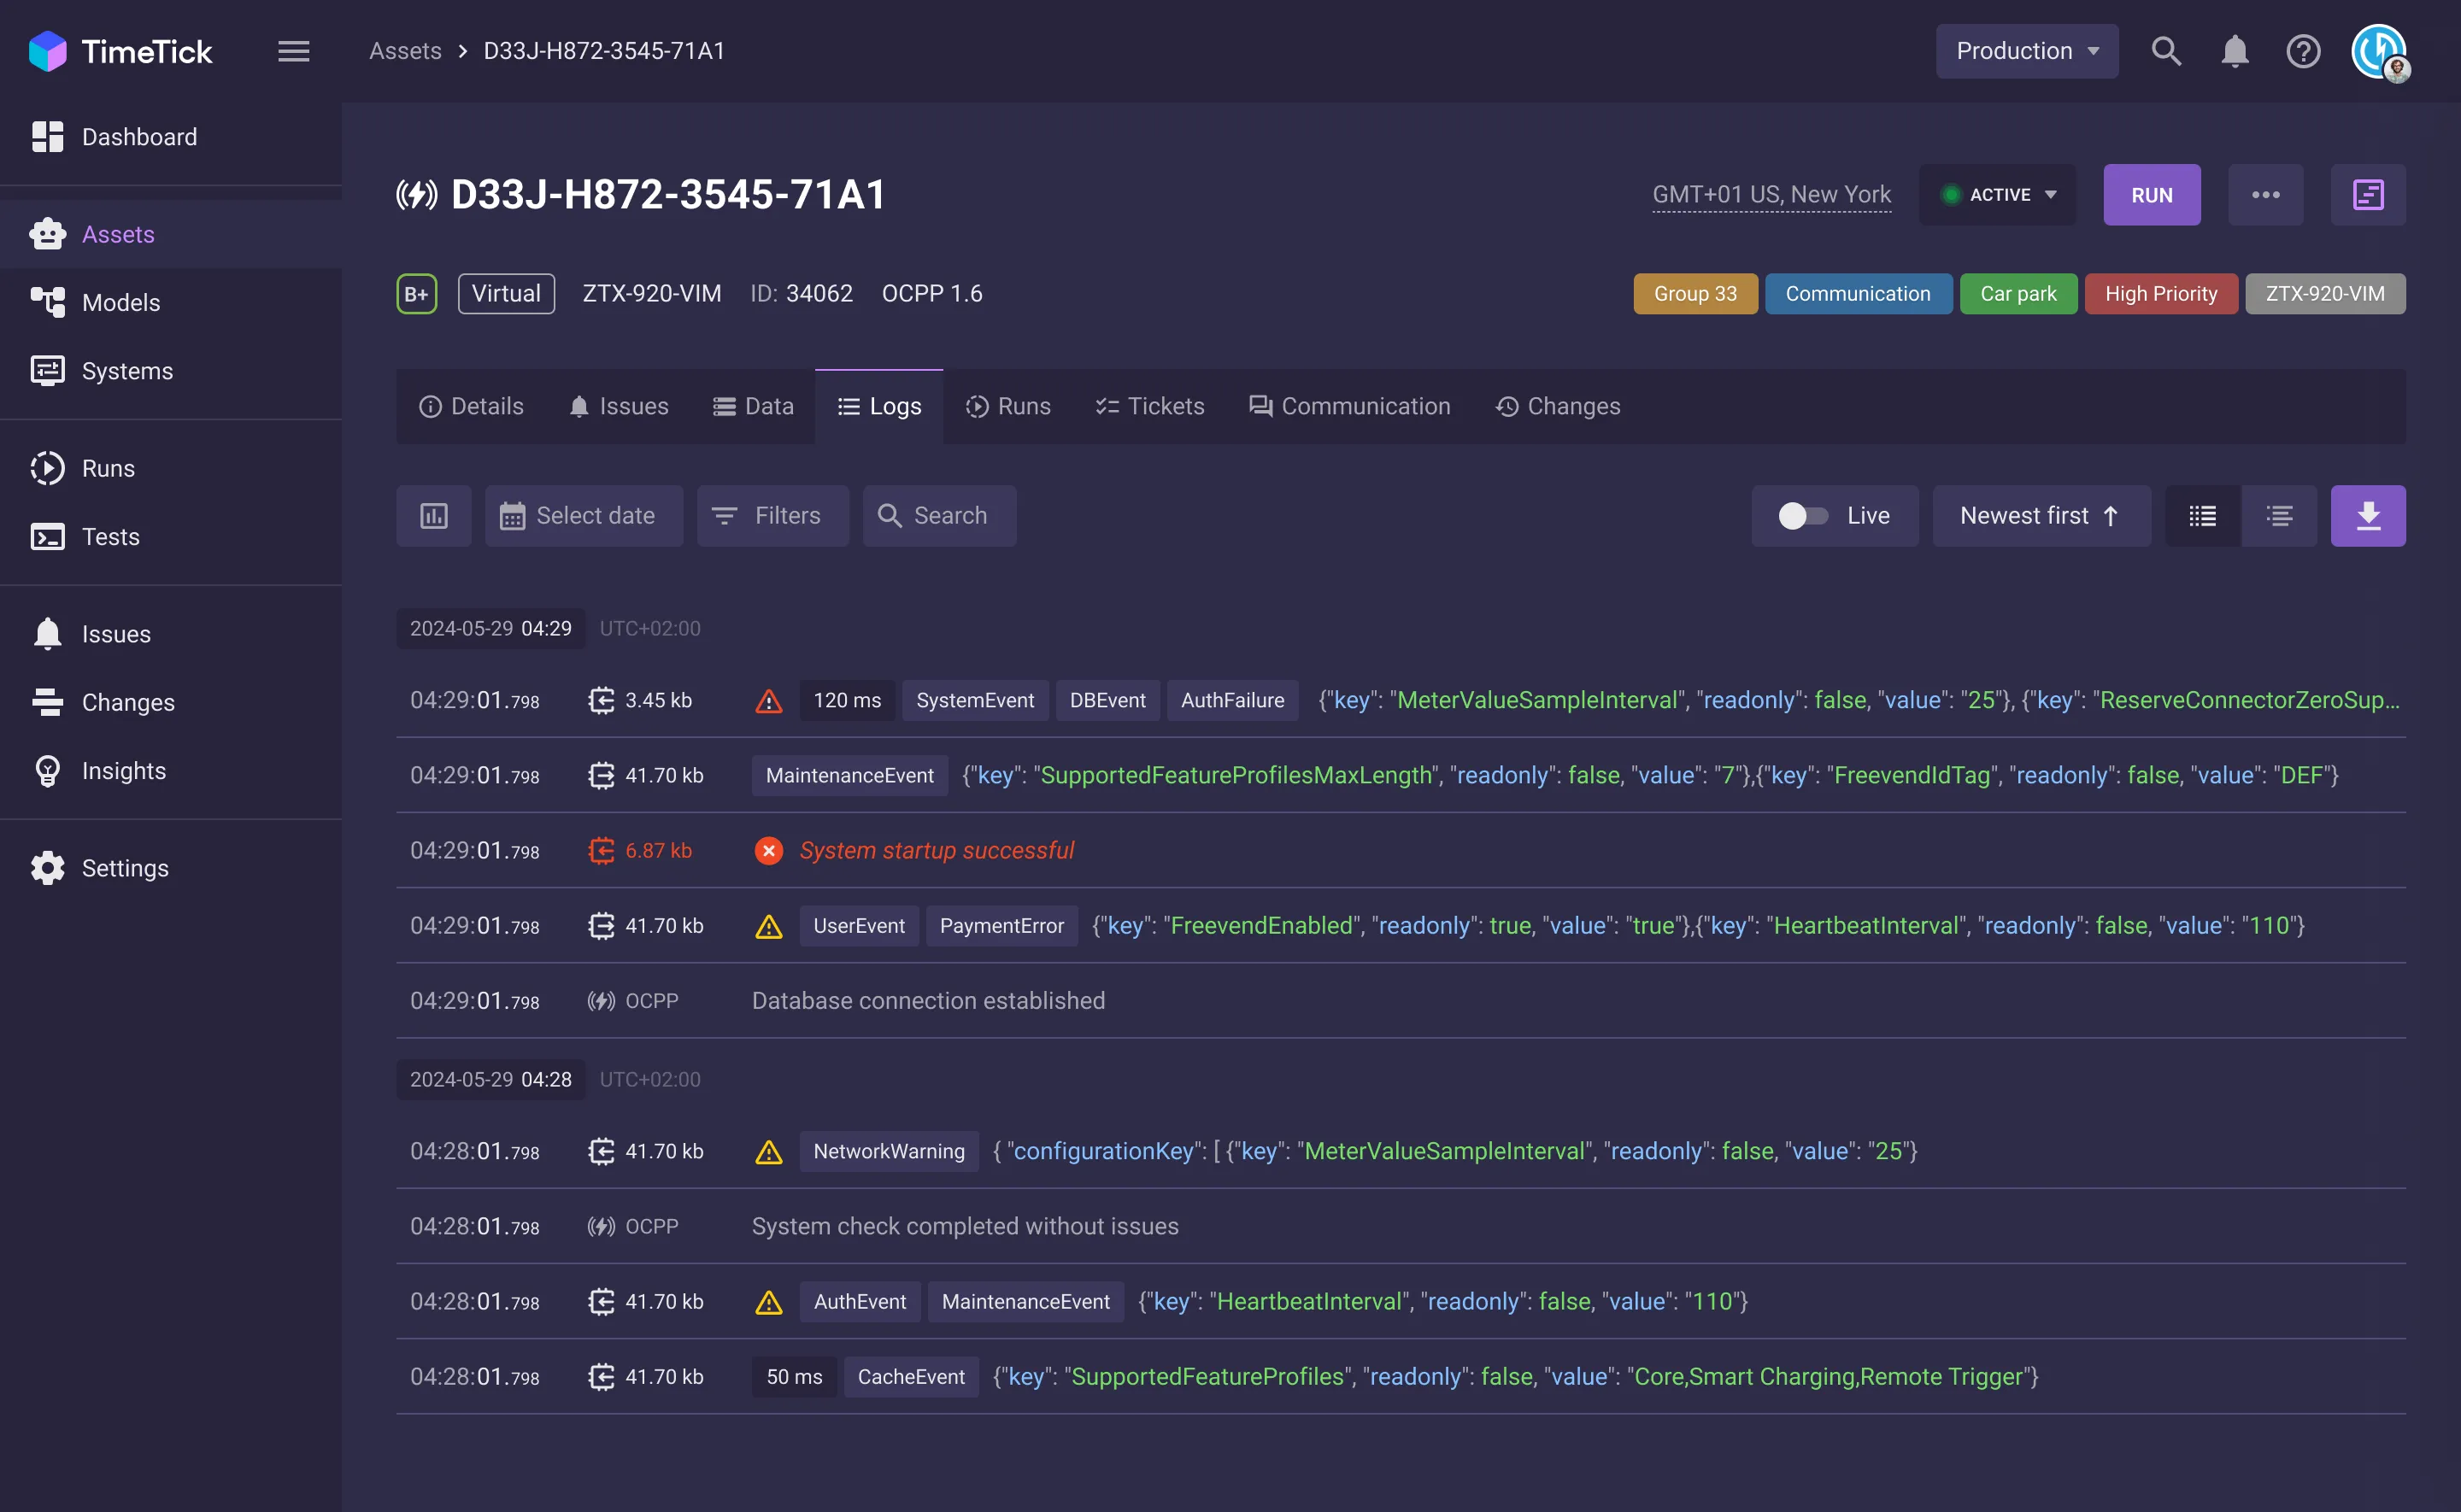This screenshot has height=1512, width=2461.
Task: Click warning triangle on AuthEvent row
Action: (768, 1302)
